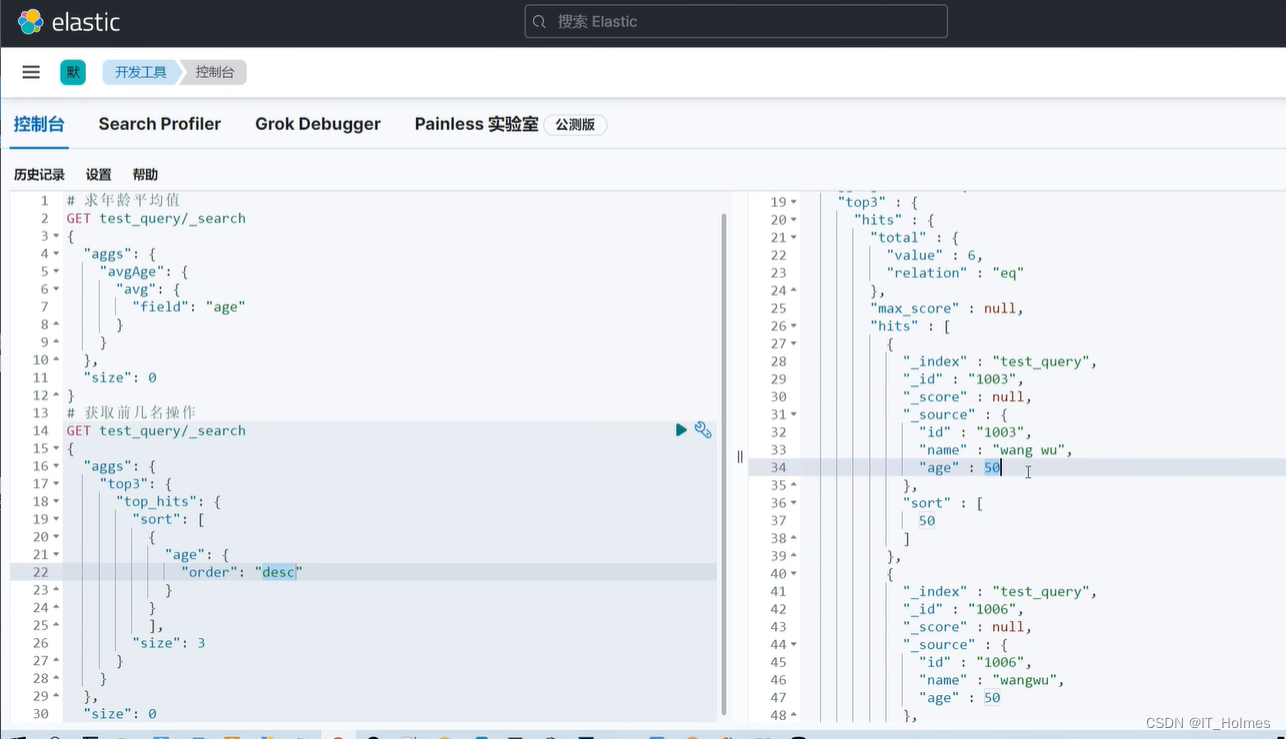The image size is (1286, 739).
Task: Click the '"_id" : "1006"' output line
Action: pos(963,609)
